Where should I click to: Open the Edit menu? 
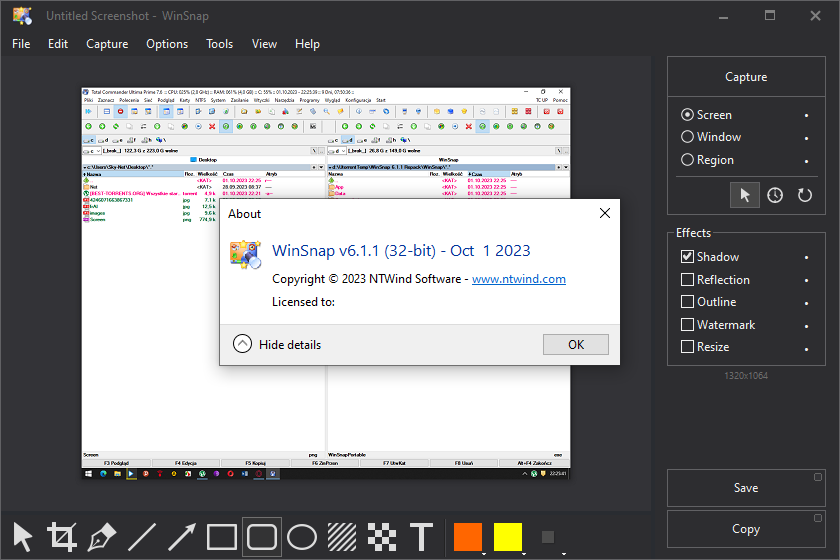point(58,44)
